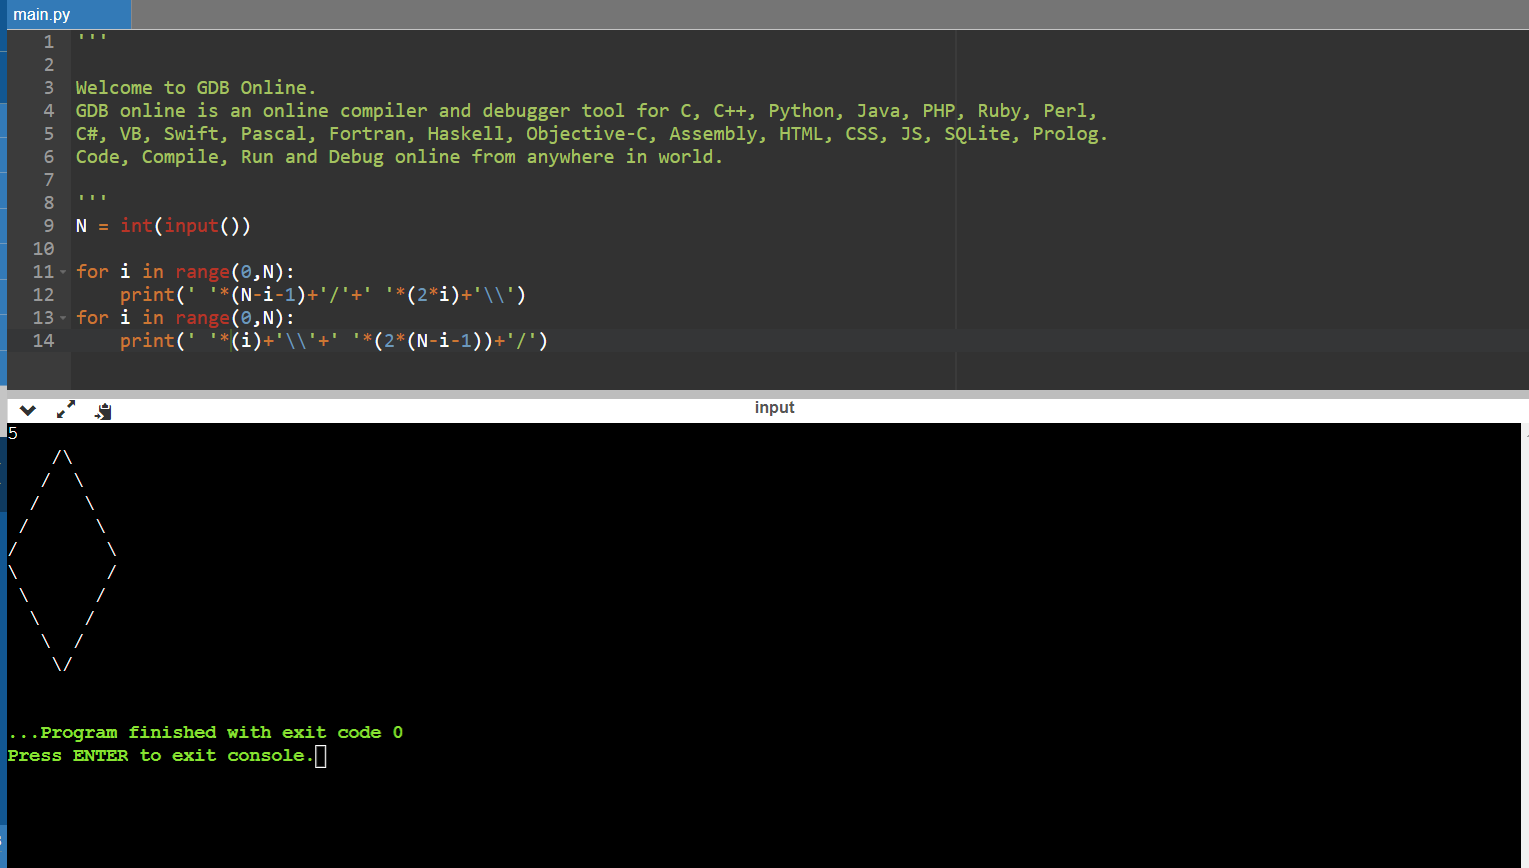The height and width of the screenshot is (868, 1529).
Task: Click the entered value 5 in the console
Action: pos(13,434)
